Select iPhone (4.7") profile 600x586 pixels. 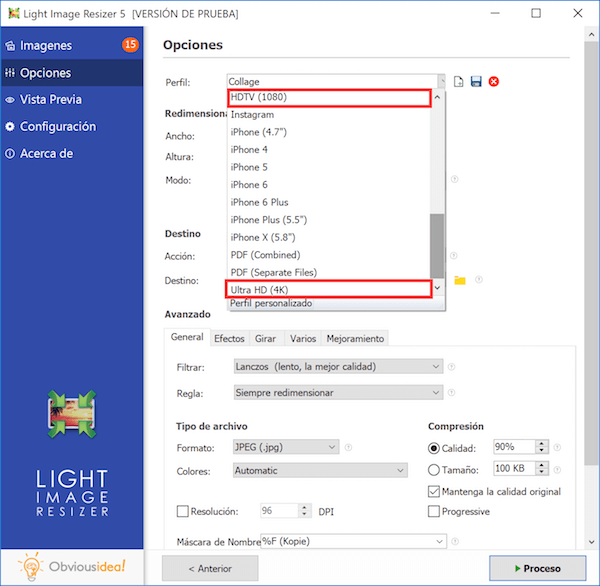point(329,132)
